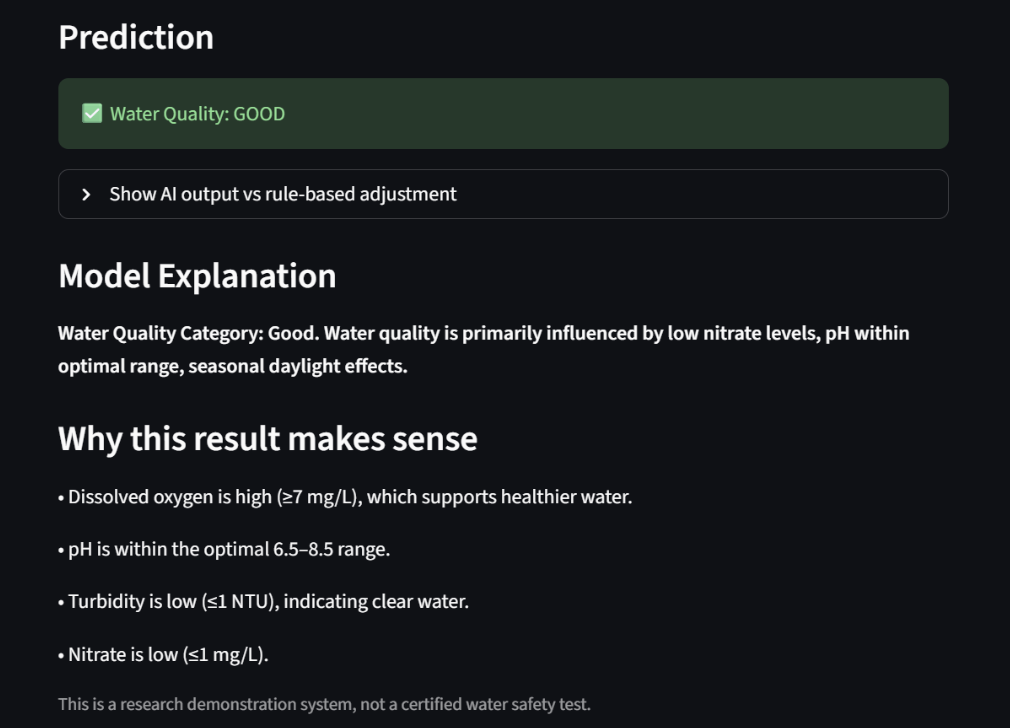Click the 'Prediction' heading
Image resolution: width=1010 pixels, height=728 pixels.
[136, 37]
